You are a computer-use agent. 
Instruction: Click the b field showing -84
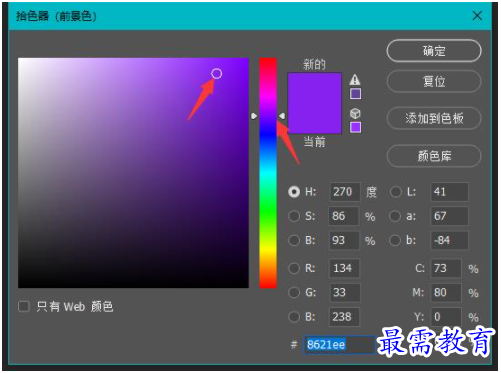coord(449,240)
